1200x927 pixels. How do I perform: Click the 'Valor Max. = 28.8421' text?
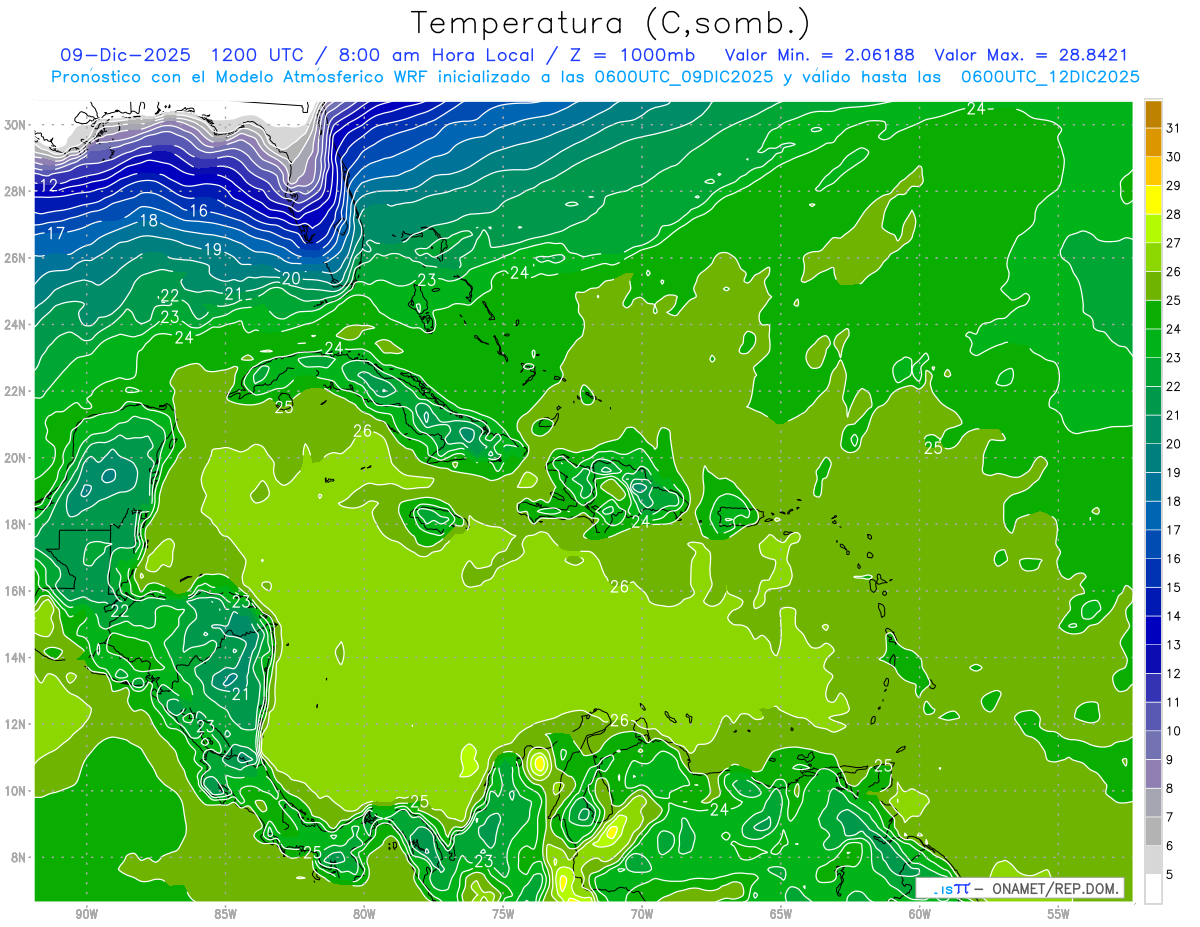(1031, 55)
